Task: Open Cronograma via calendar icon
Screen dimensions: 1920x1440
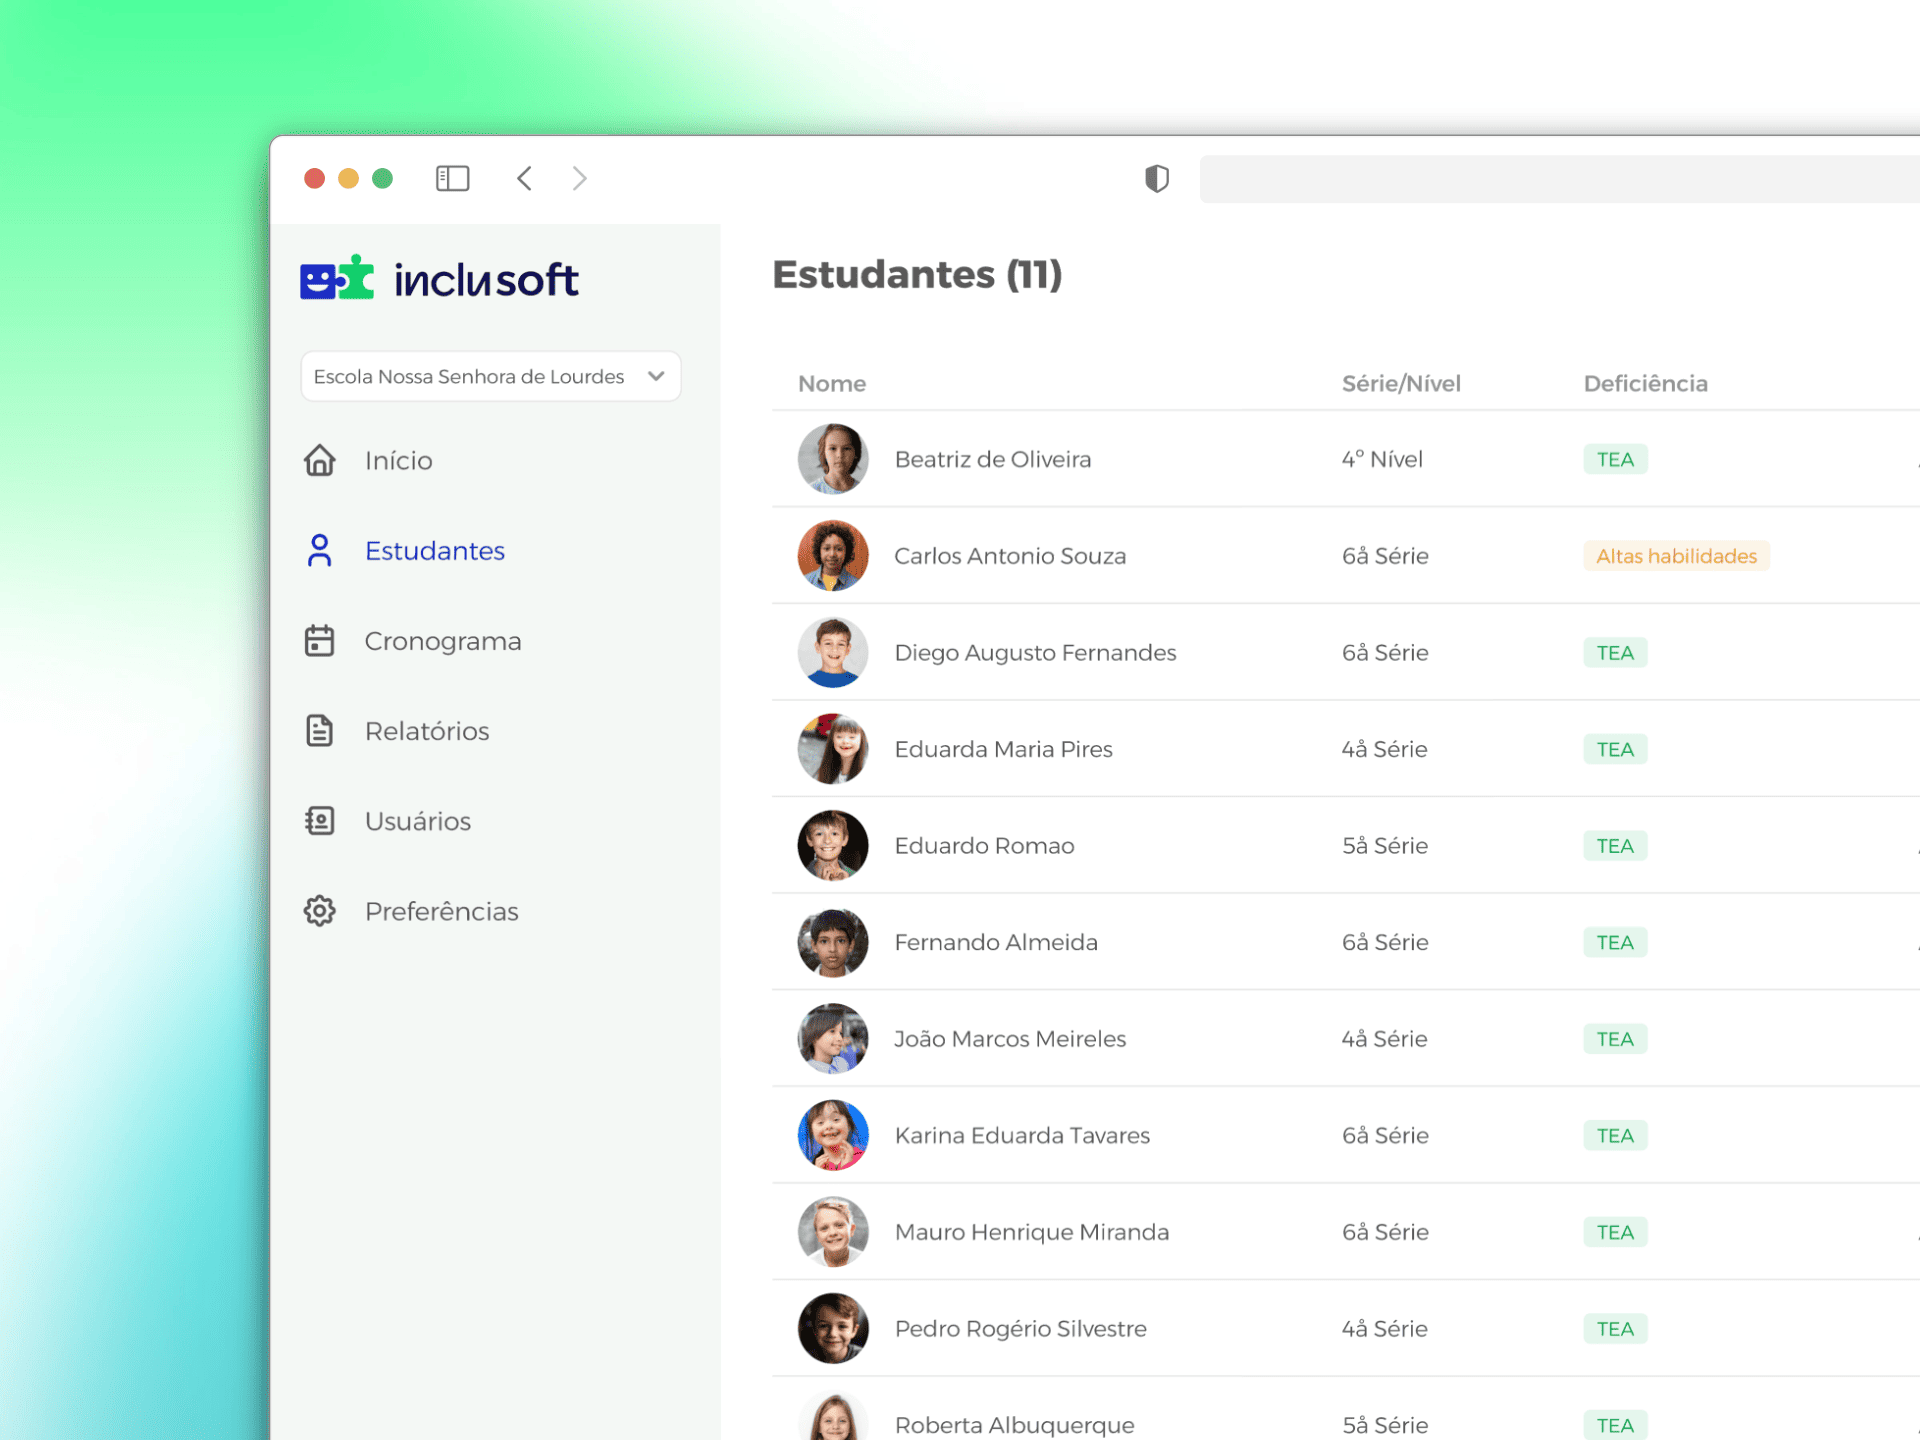Action: pyautogui.click(x=319, y=641)
